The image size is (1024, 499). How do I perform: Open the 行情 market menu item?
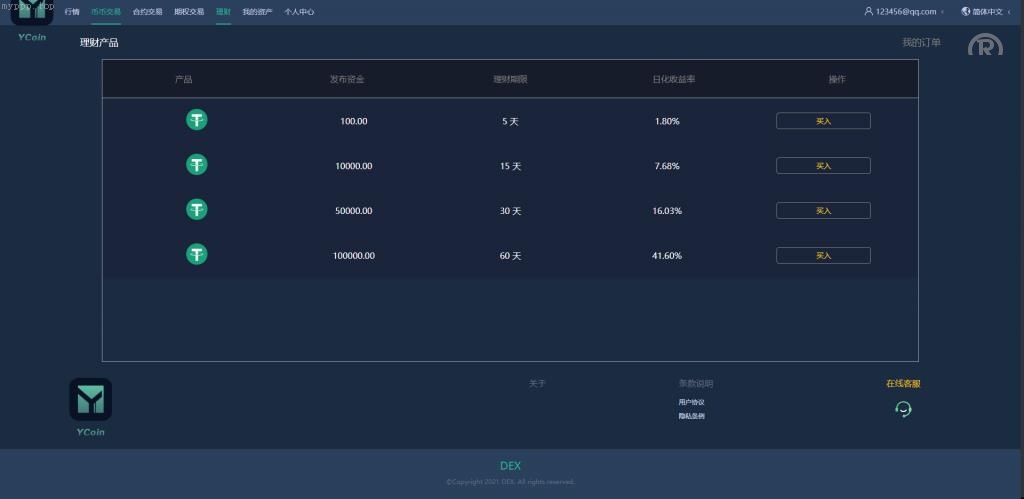click(72, 12)
